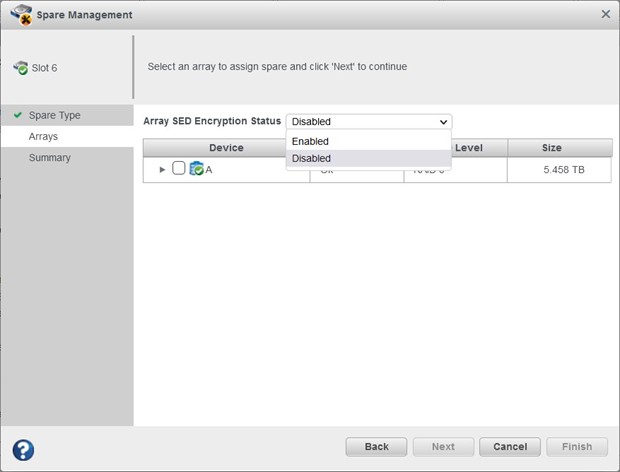Select the Arrays step in sidebar
620x472 pixels.
(x=67, y=136)
